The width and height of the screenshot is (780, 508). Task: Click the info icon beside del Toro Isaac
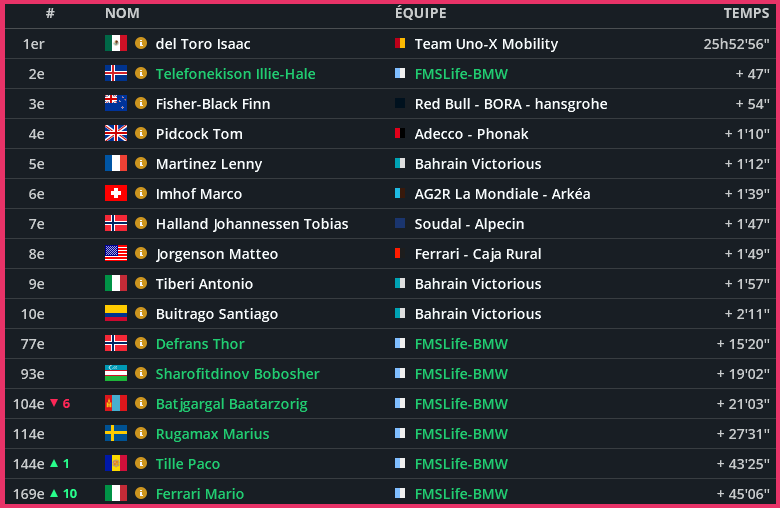[141, 44]
